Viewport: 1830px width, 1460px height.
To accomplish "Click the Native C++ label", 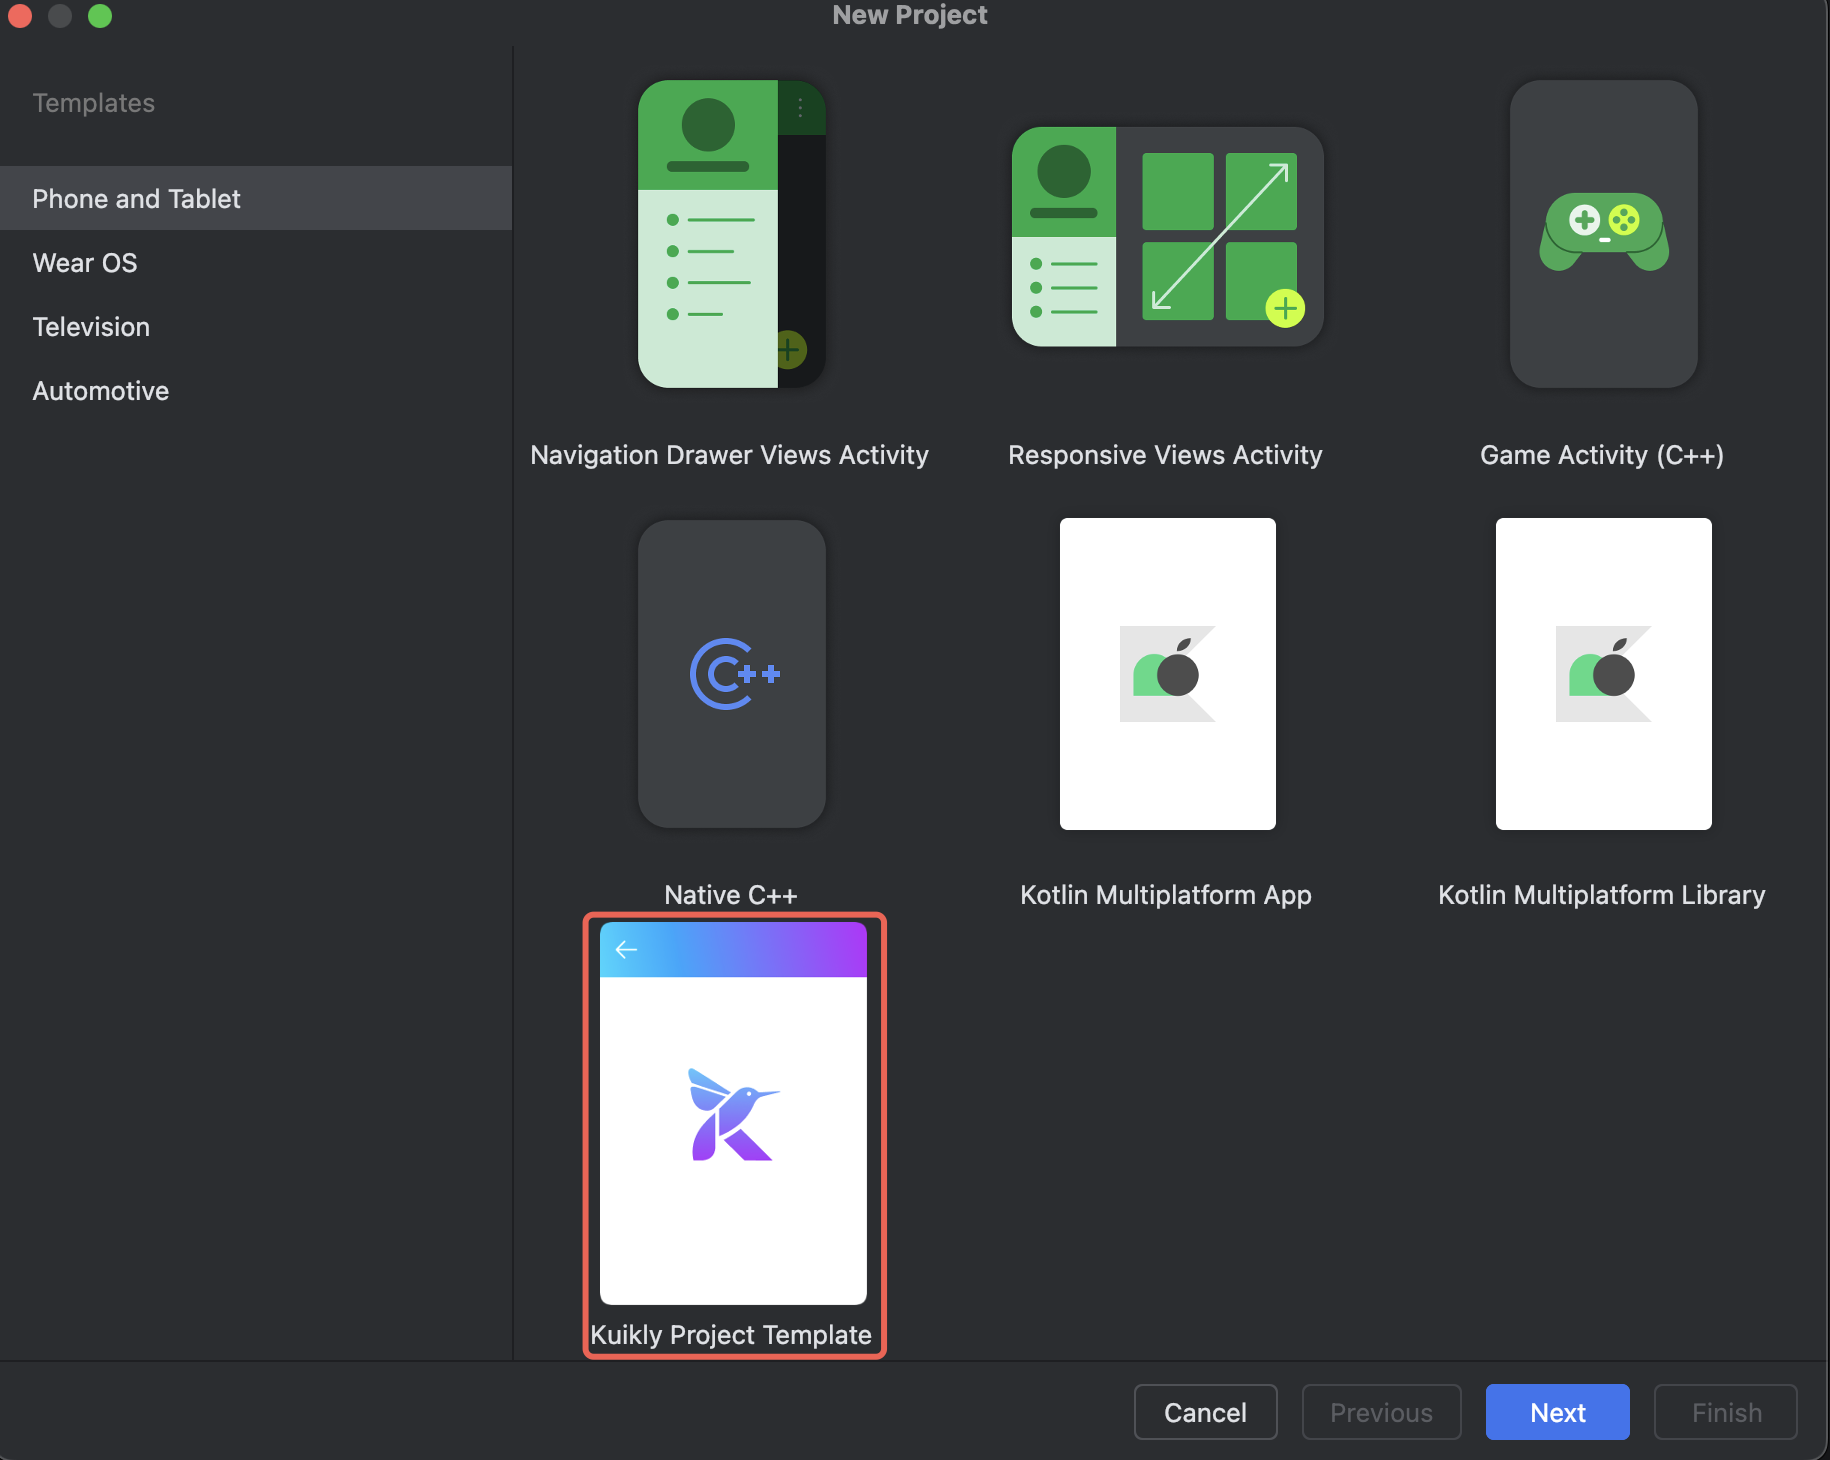I will click(x=731, y=895).
